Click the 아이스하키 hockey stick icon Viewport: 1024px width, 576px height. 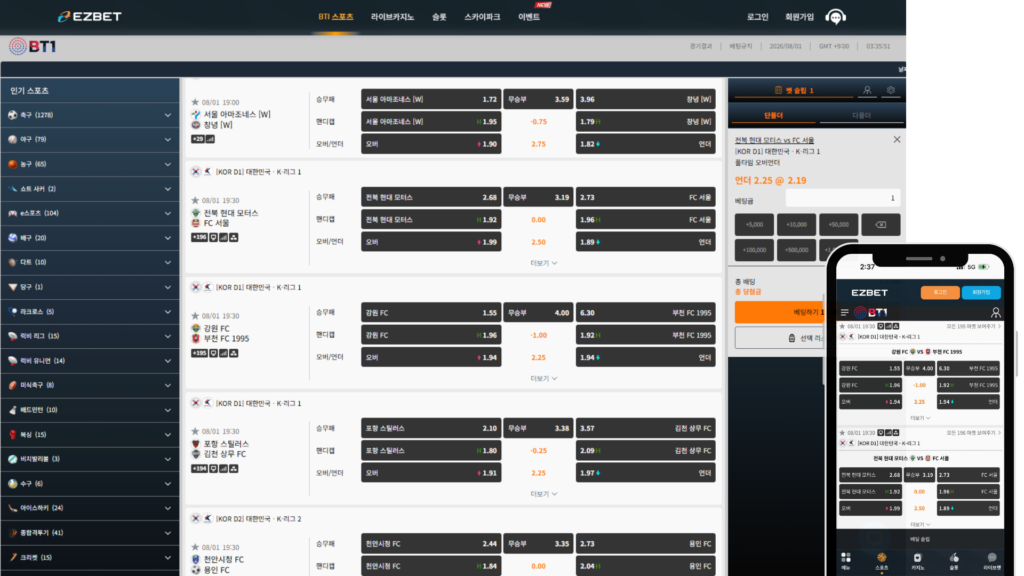pyautogui.click(x=12, y=508)
